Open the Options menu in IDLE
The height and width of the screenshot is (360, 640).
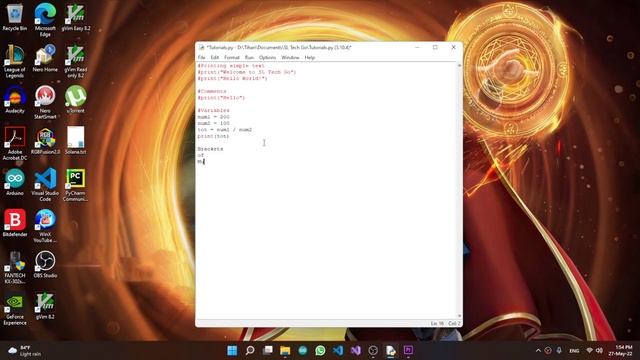pos(267,58)
